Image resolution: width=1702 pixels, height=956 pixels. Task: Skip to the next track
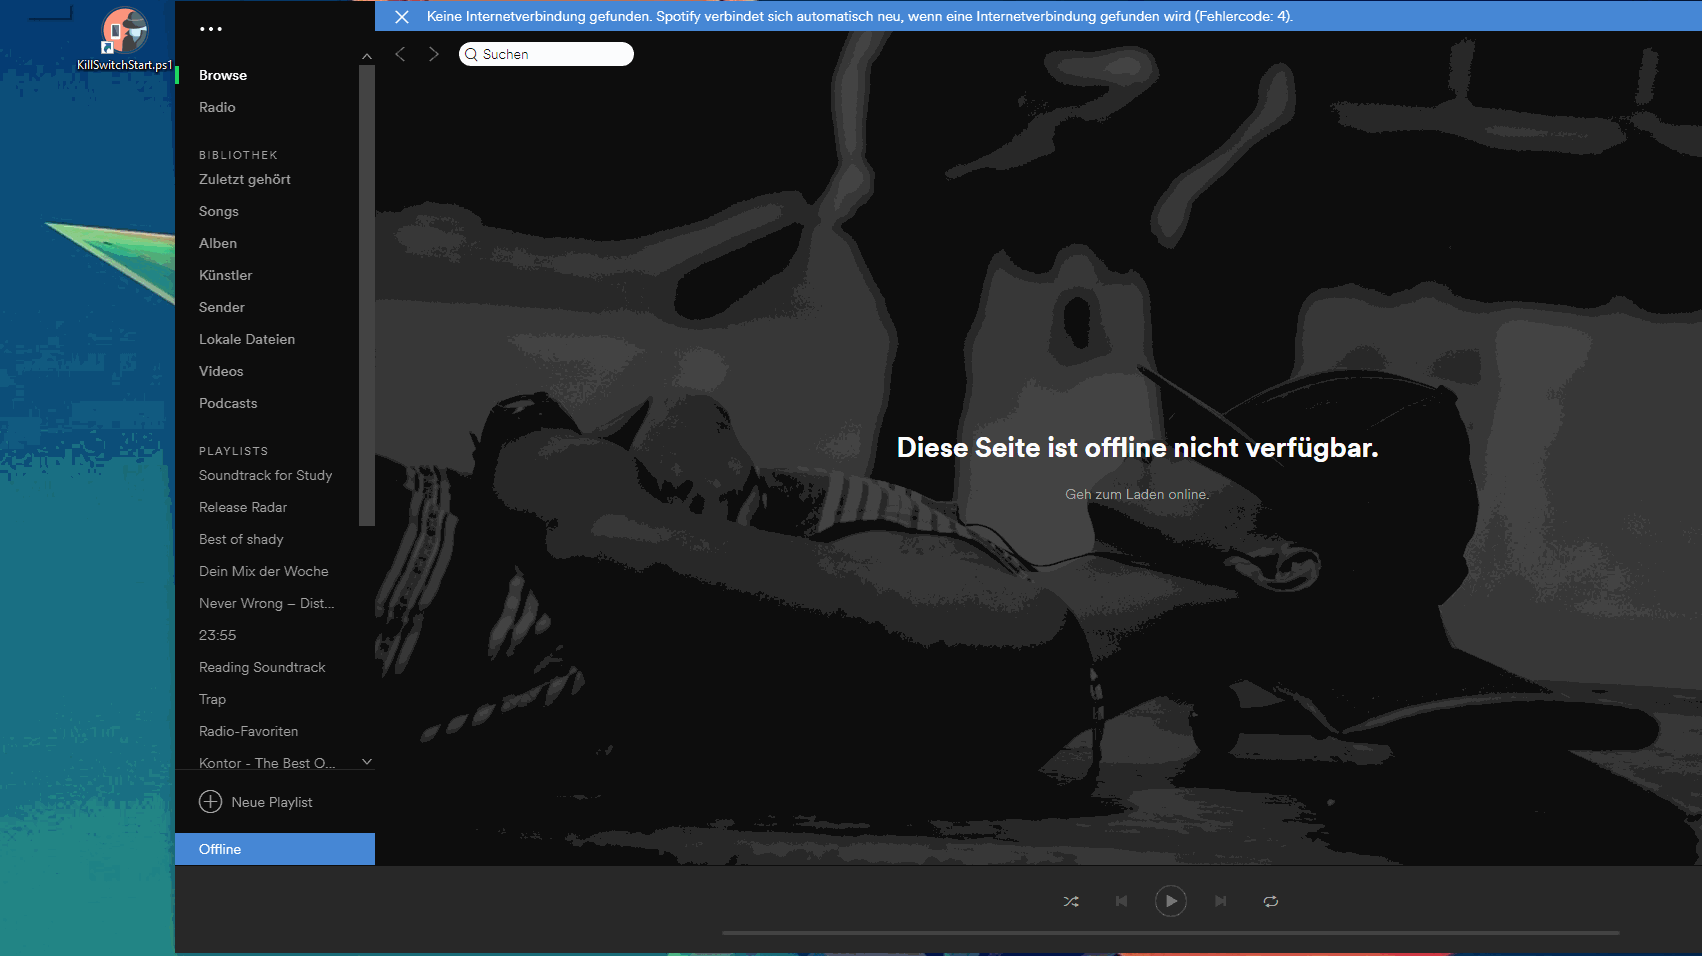[1221, 901]
